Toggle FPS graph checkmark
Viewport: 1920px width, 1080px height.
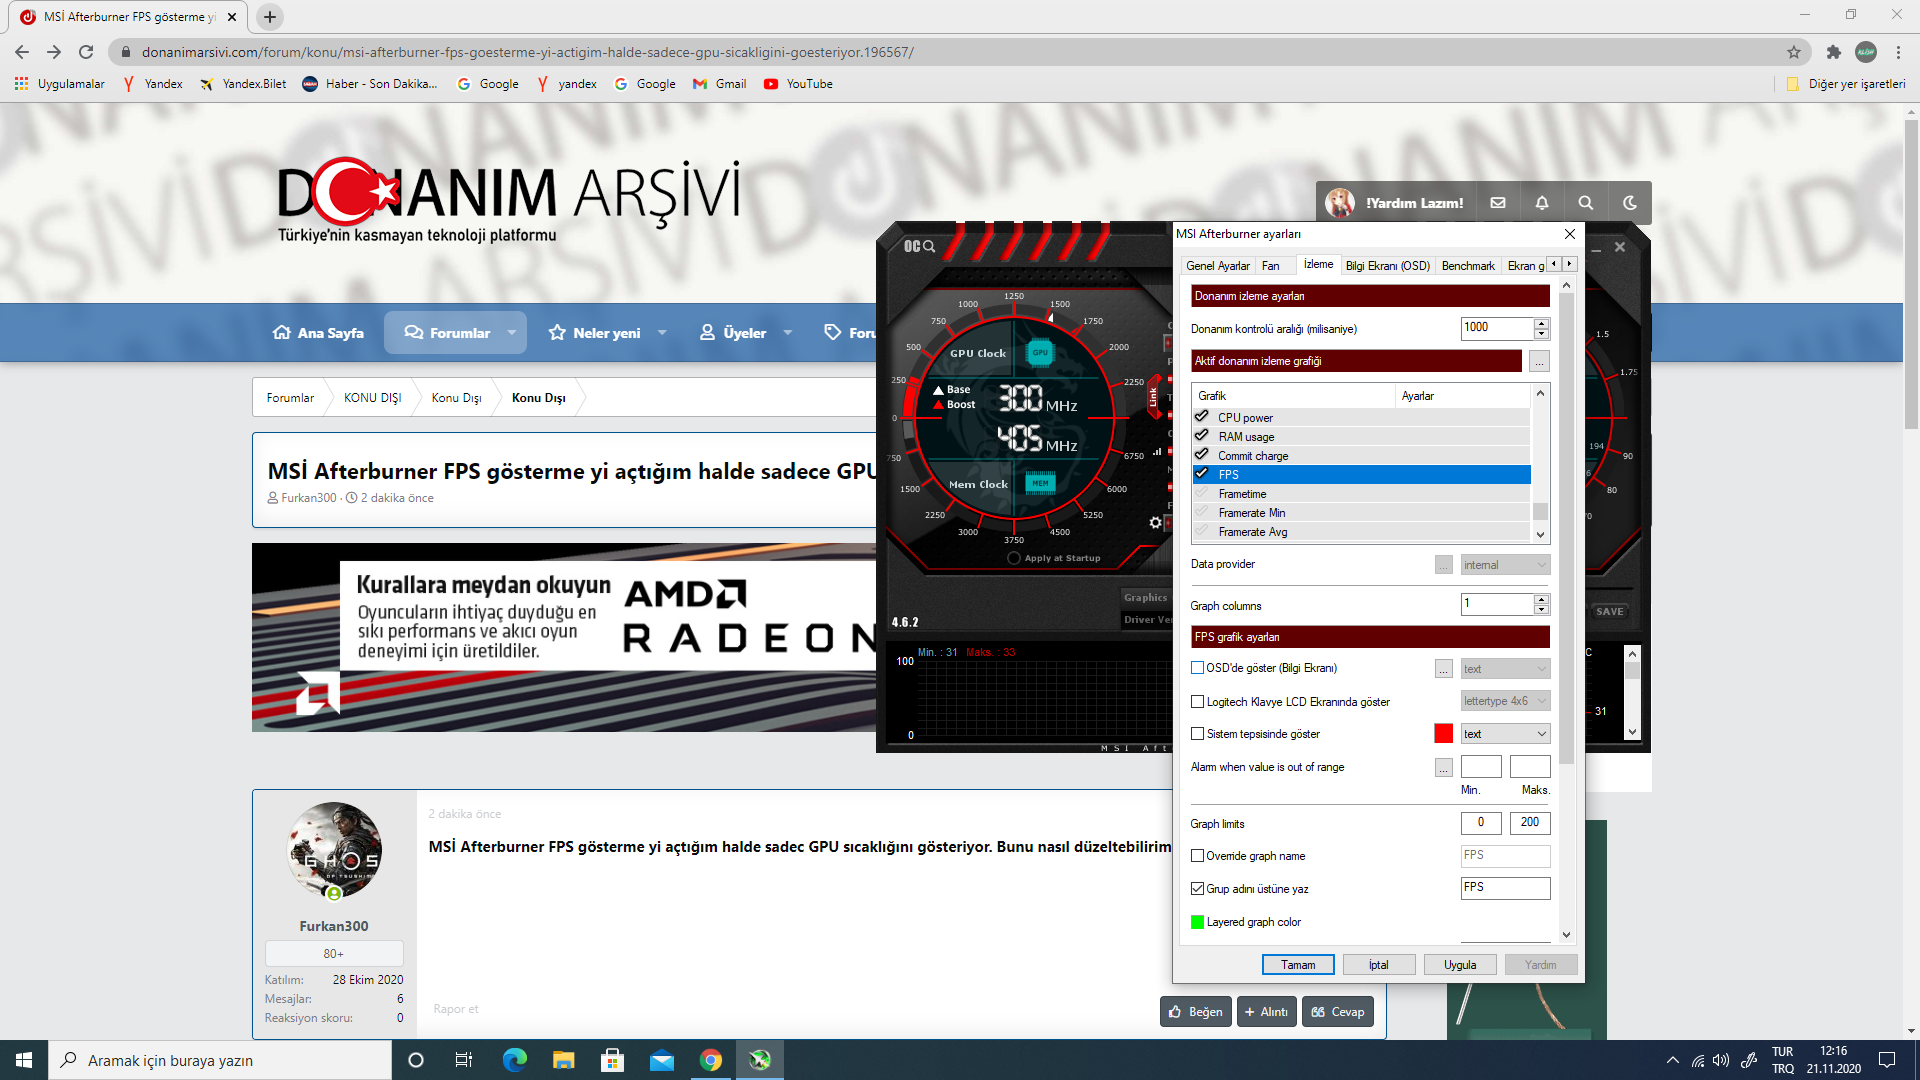(1202, 473)
